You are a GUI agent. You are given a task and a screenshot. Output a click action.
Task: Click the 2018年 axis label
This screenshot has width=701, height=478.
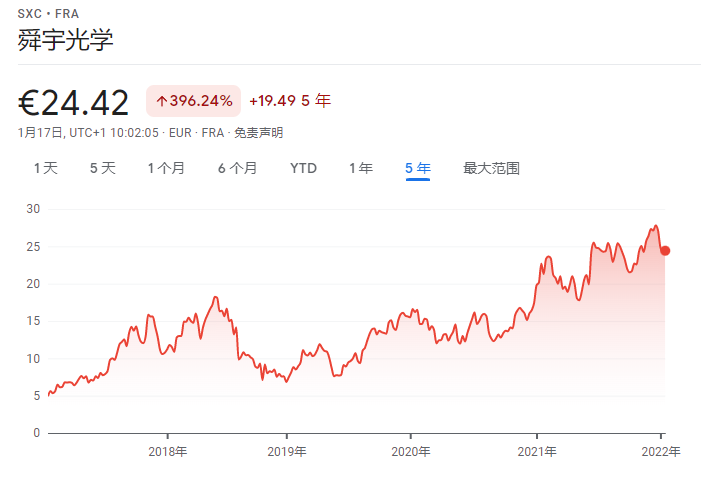pyautogui.click(x=168, y=452)
